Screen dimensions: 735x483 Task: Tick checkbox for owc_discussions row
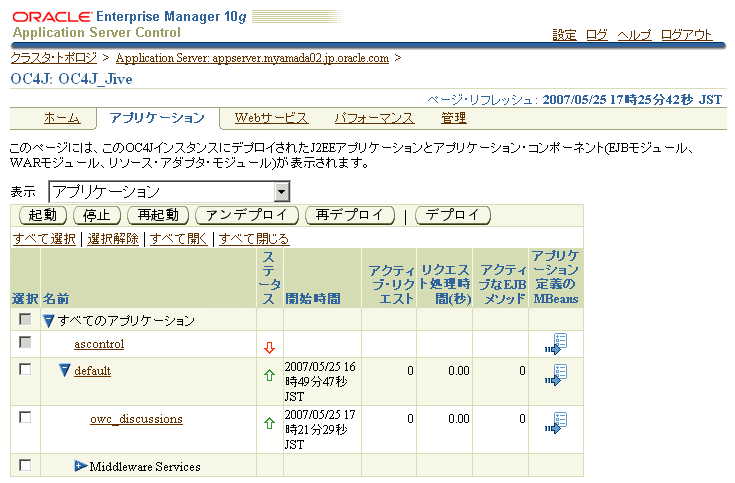25,417
